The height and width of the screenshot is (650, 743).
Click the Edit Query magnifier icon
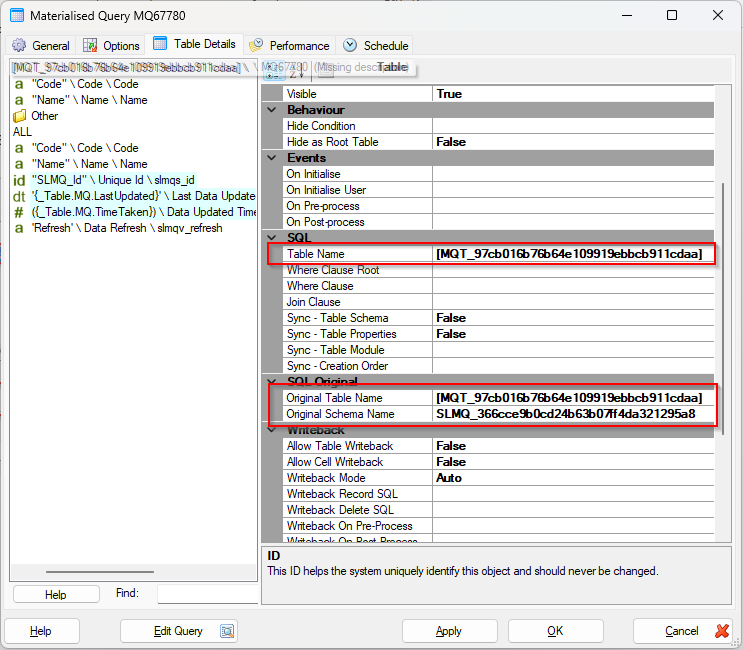(x=227, y=631)
